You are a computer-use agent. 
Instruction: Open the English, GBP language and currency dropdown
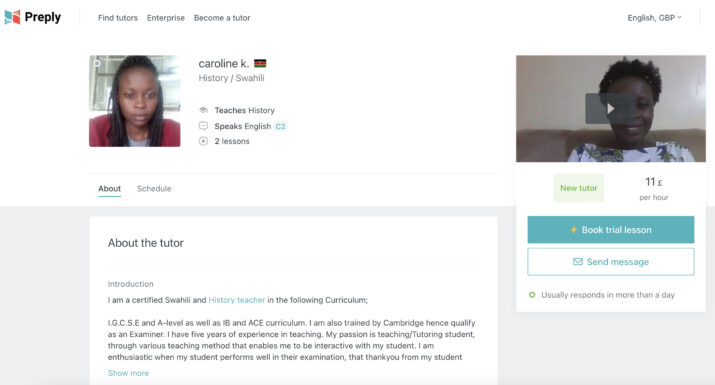coord(654,18)
